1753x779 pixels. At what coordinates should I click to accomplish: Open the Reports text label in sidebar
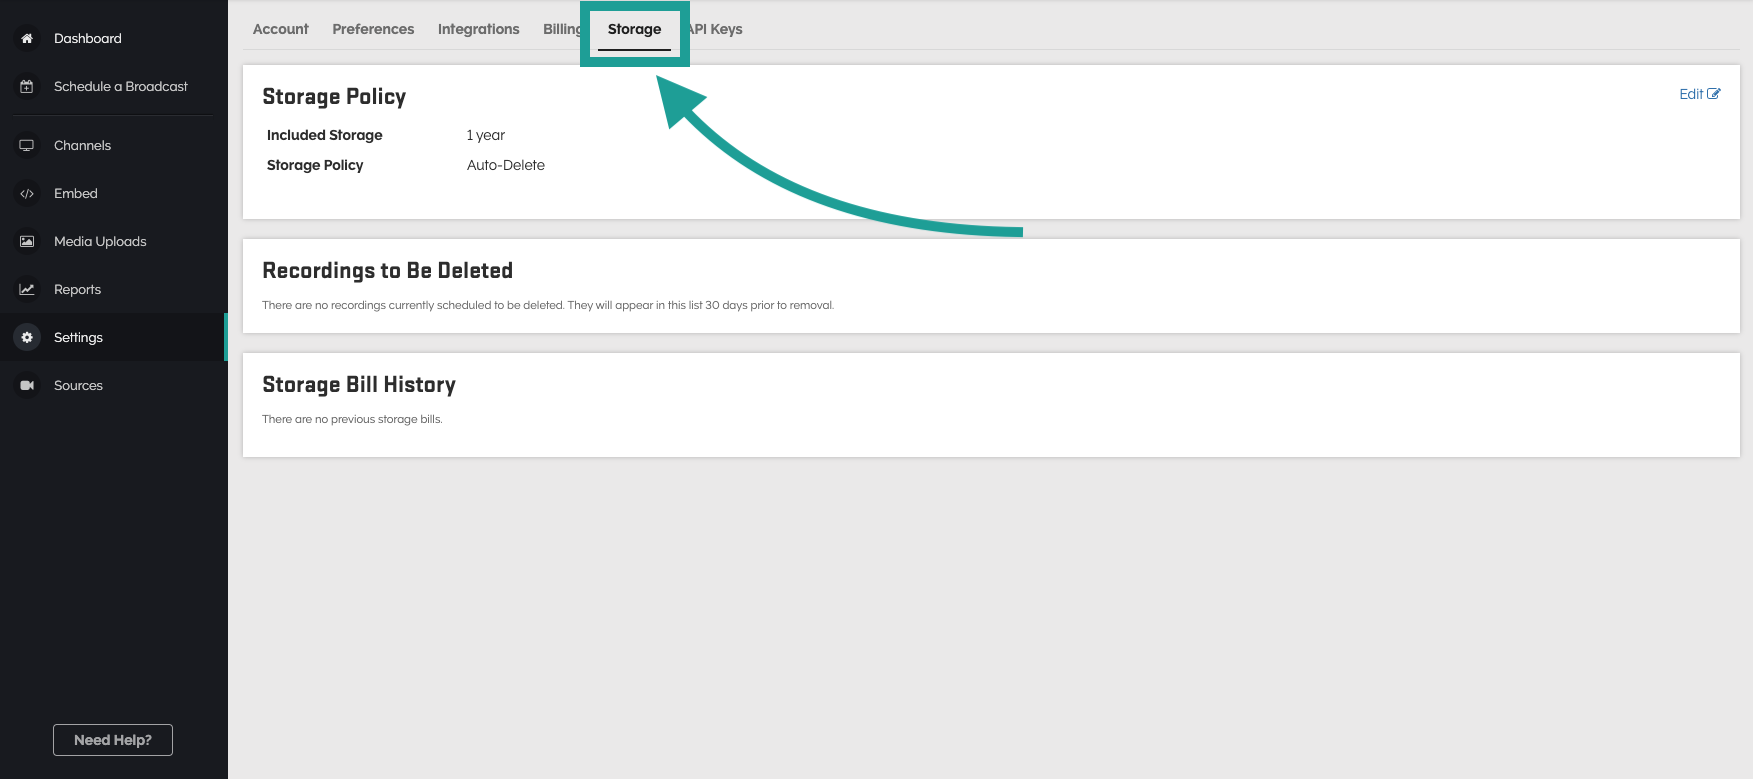pos(77,290)
